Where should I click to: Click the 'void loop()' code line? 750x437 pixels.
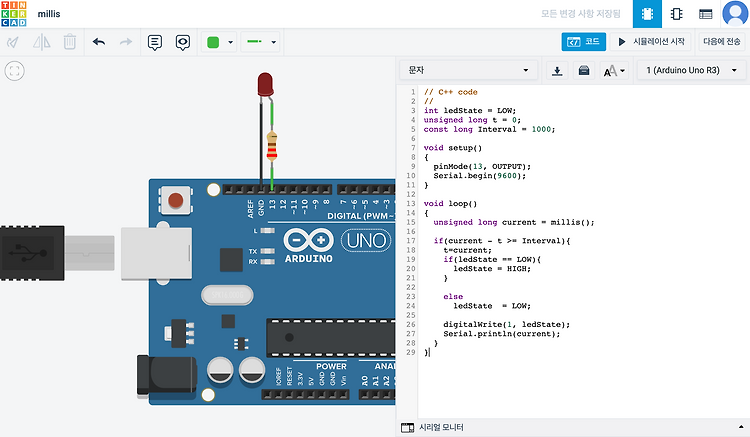pos(450,204)
